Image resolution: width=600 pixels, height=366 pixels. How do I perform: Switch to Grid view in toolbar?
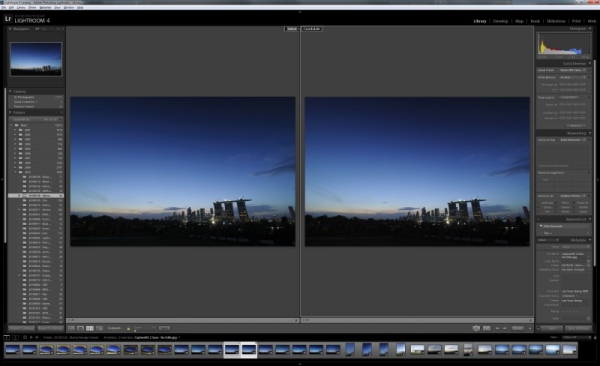click(71, 328)
